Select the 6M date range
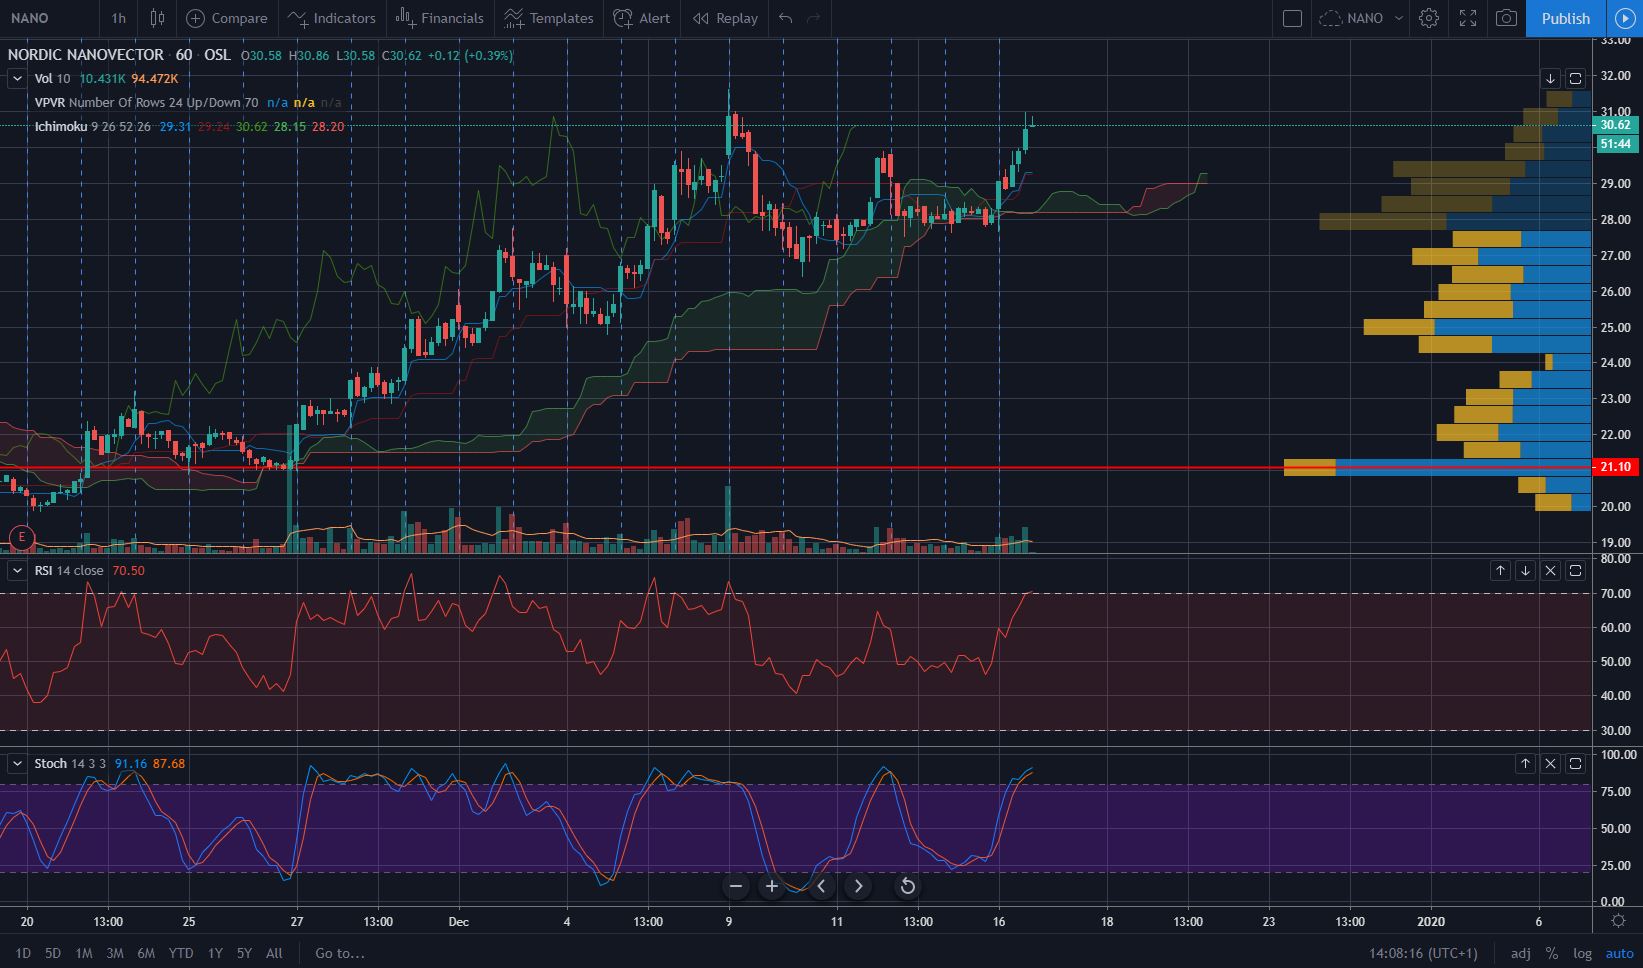 click(x=146, y=953)
